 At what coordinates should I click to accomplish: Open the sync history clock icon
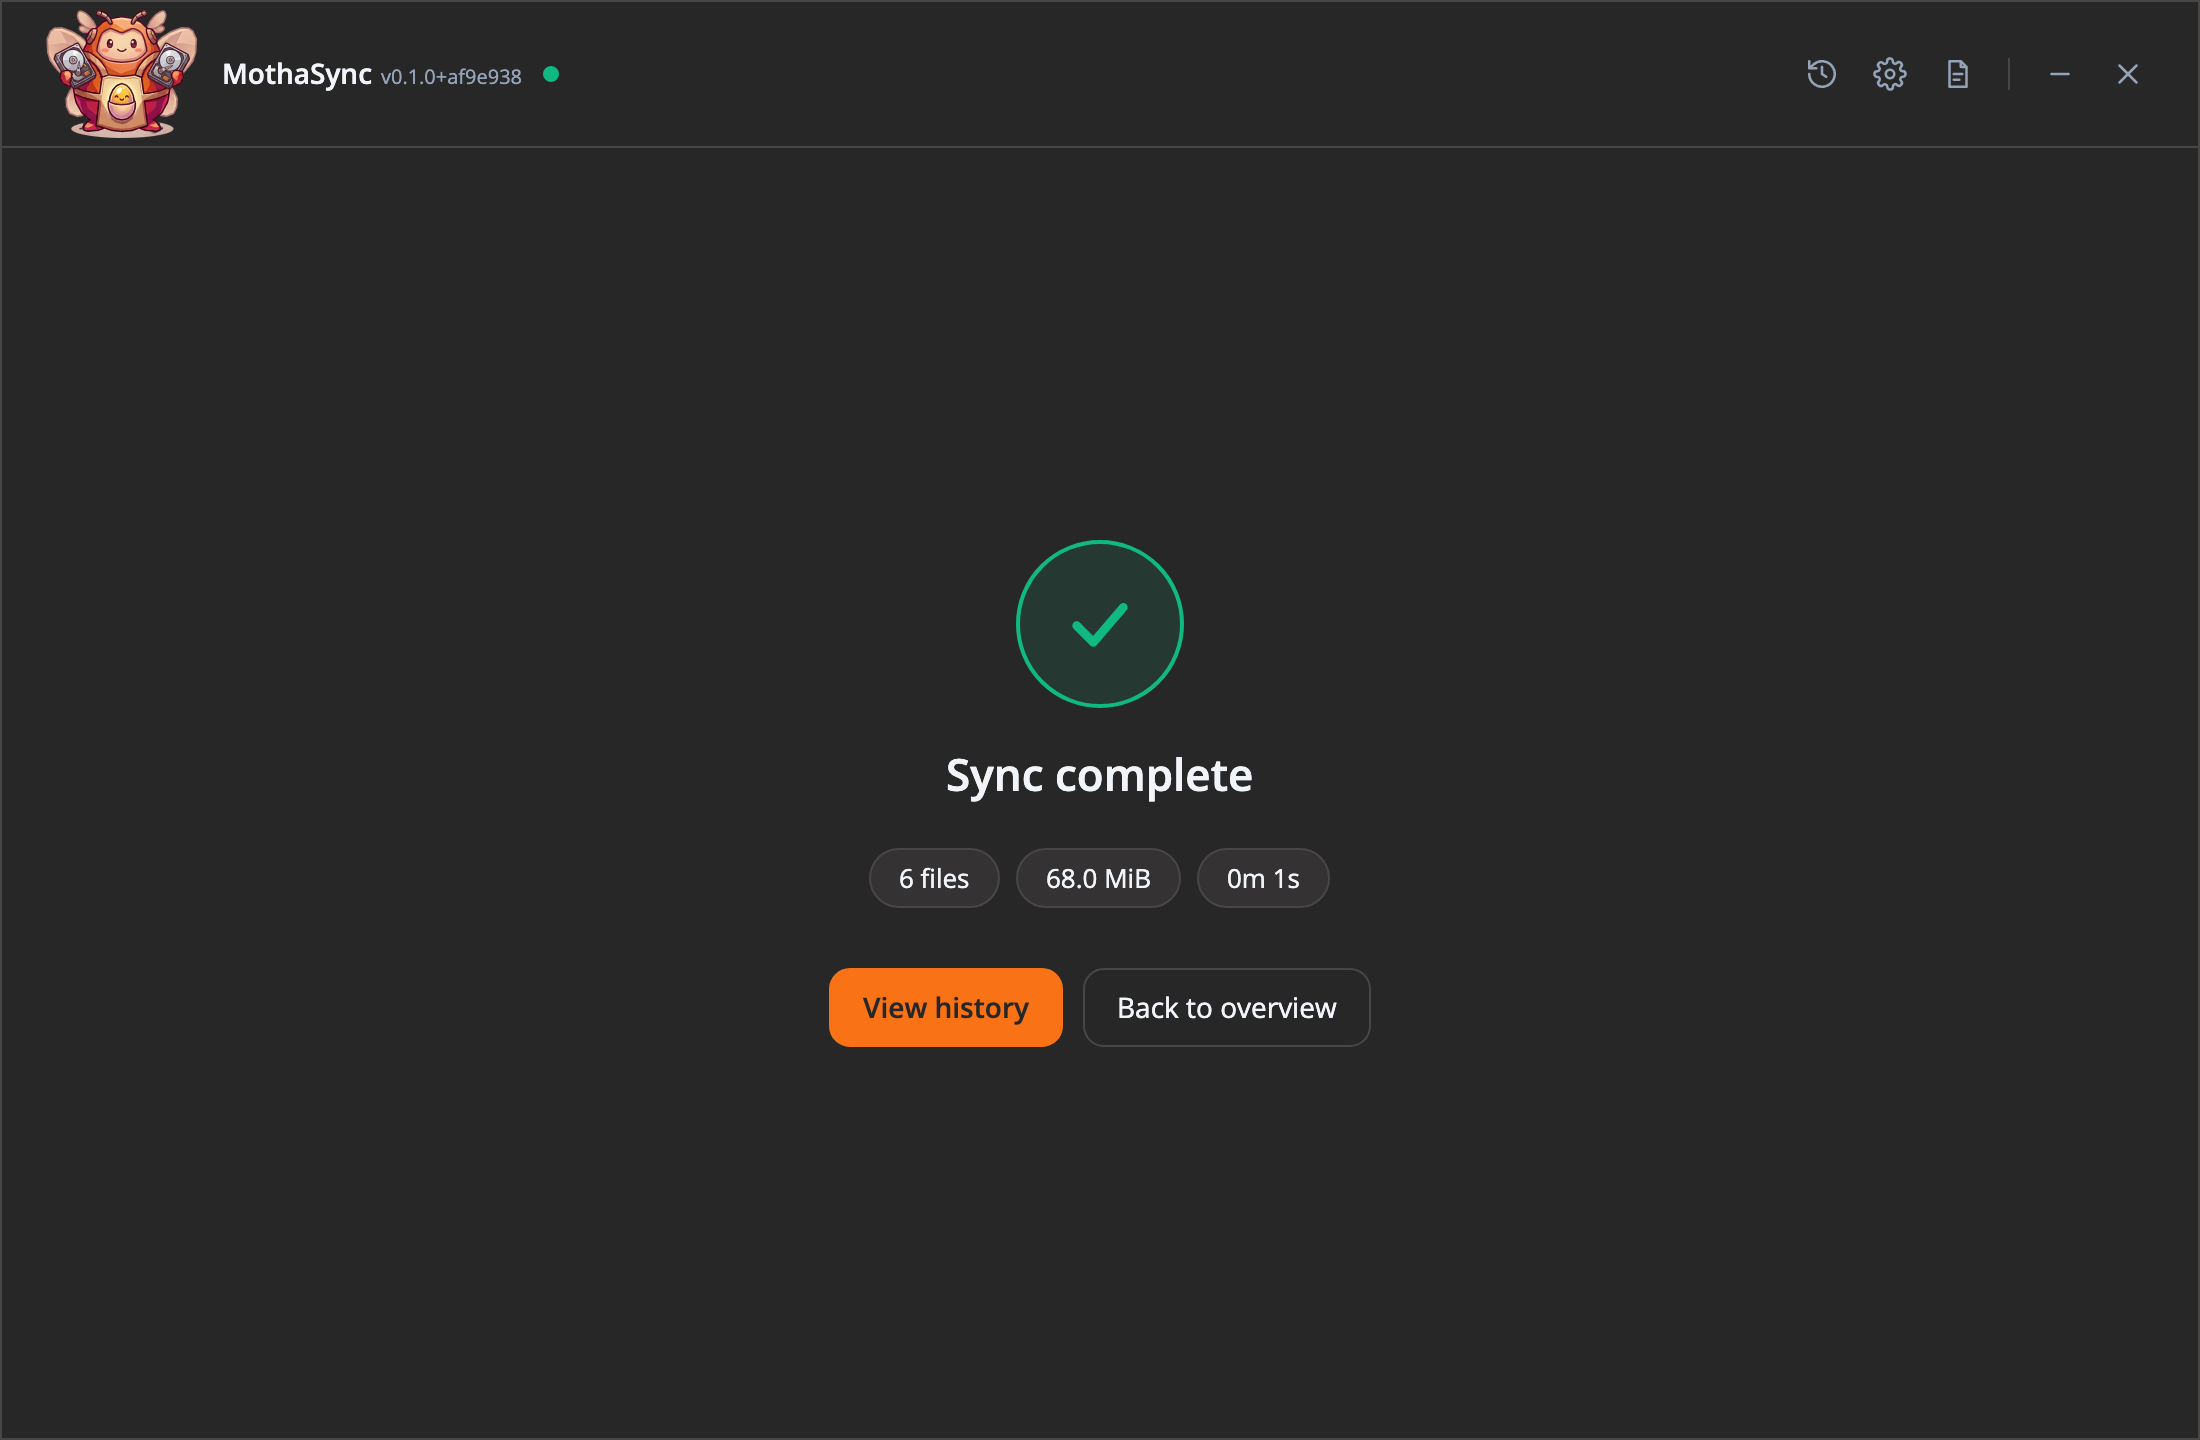(x=1821, y=74)
